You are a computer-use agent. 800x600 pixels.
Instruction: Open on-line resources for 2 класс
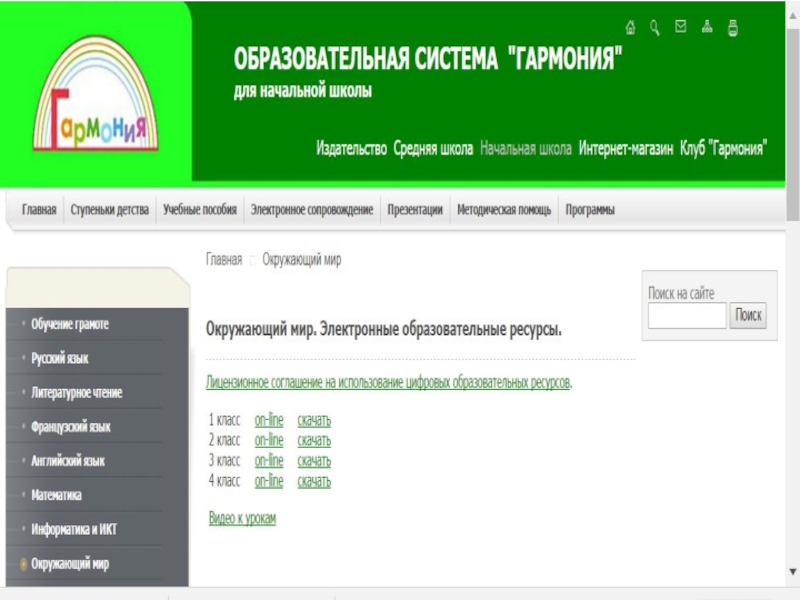click(x=269, y=440)
